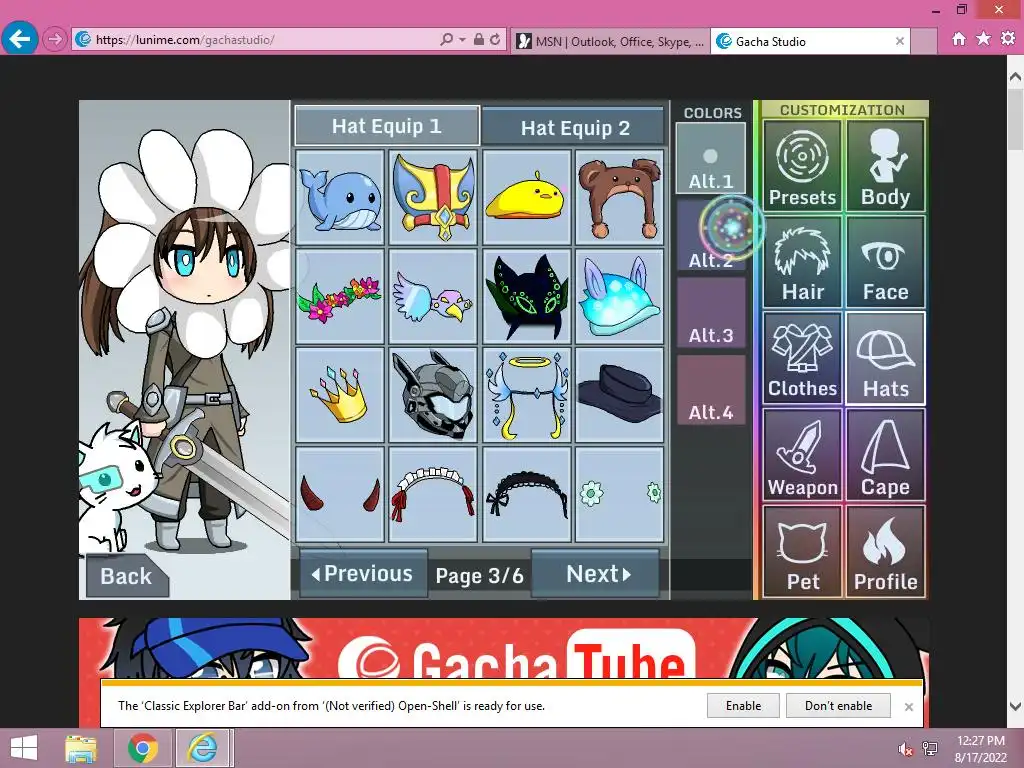Click the page scrollbar down arrow
This screenshot has height=768, width=1024.
tap(1016, 706)
